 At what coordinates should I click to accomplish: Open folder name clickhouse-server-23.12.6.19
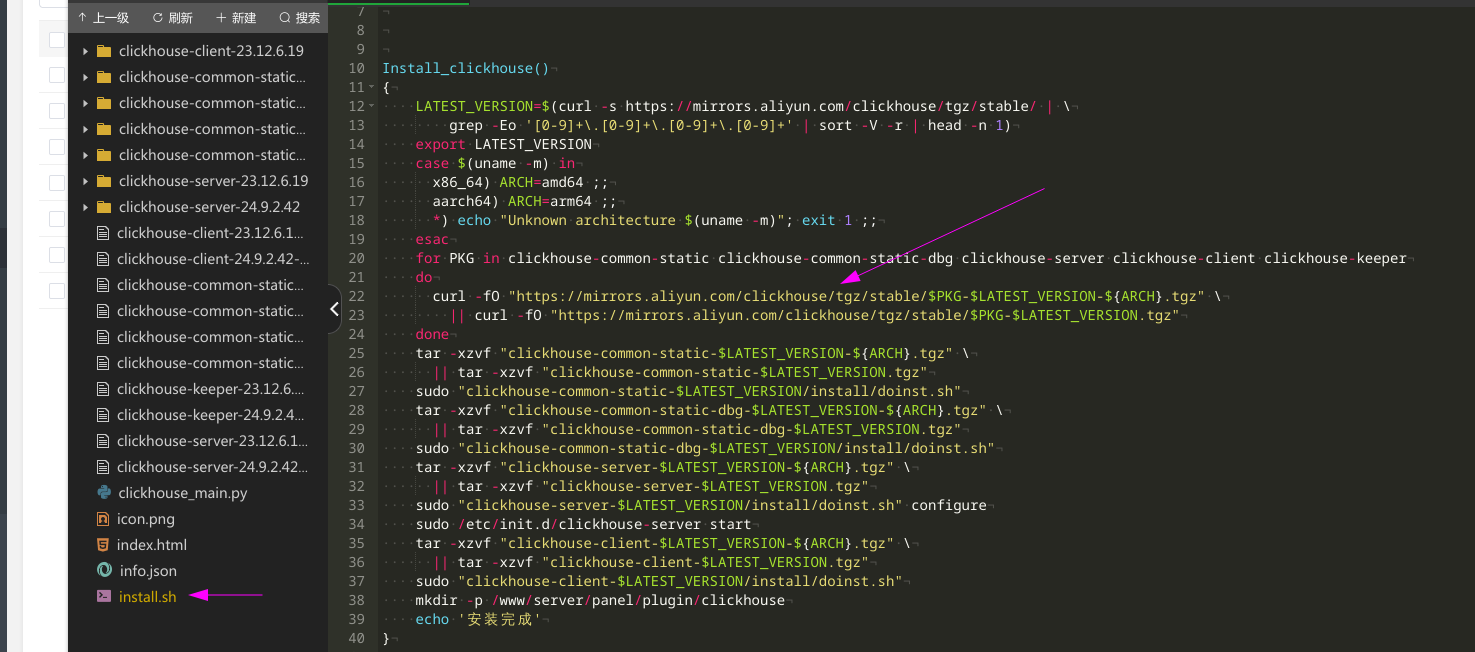coord(213,181)
